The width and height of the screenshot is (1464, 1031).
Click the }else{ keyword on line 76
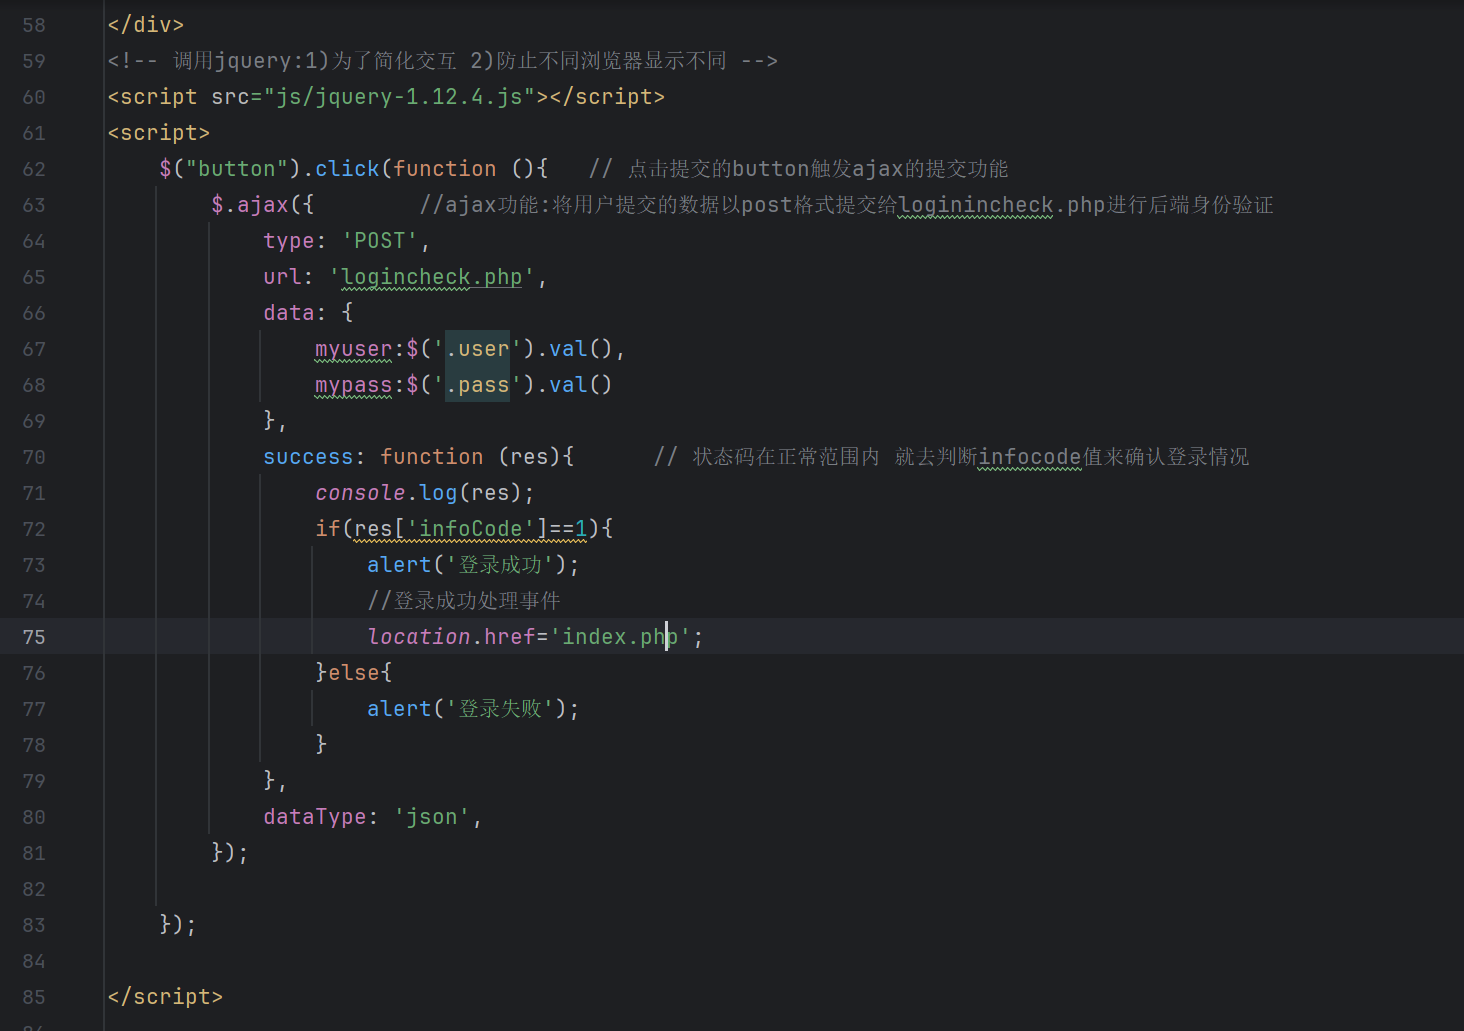coord(354,673)
